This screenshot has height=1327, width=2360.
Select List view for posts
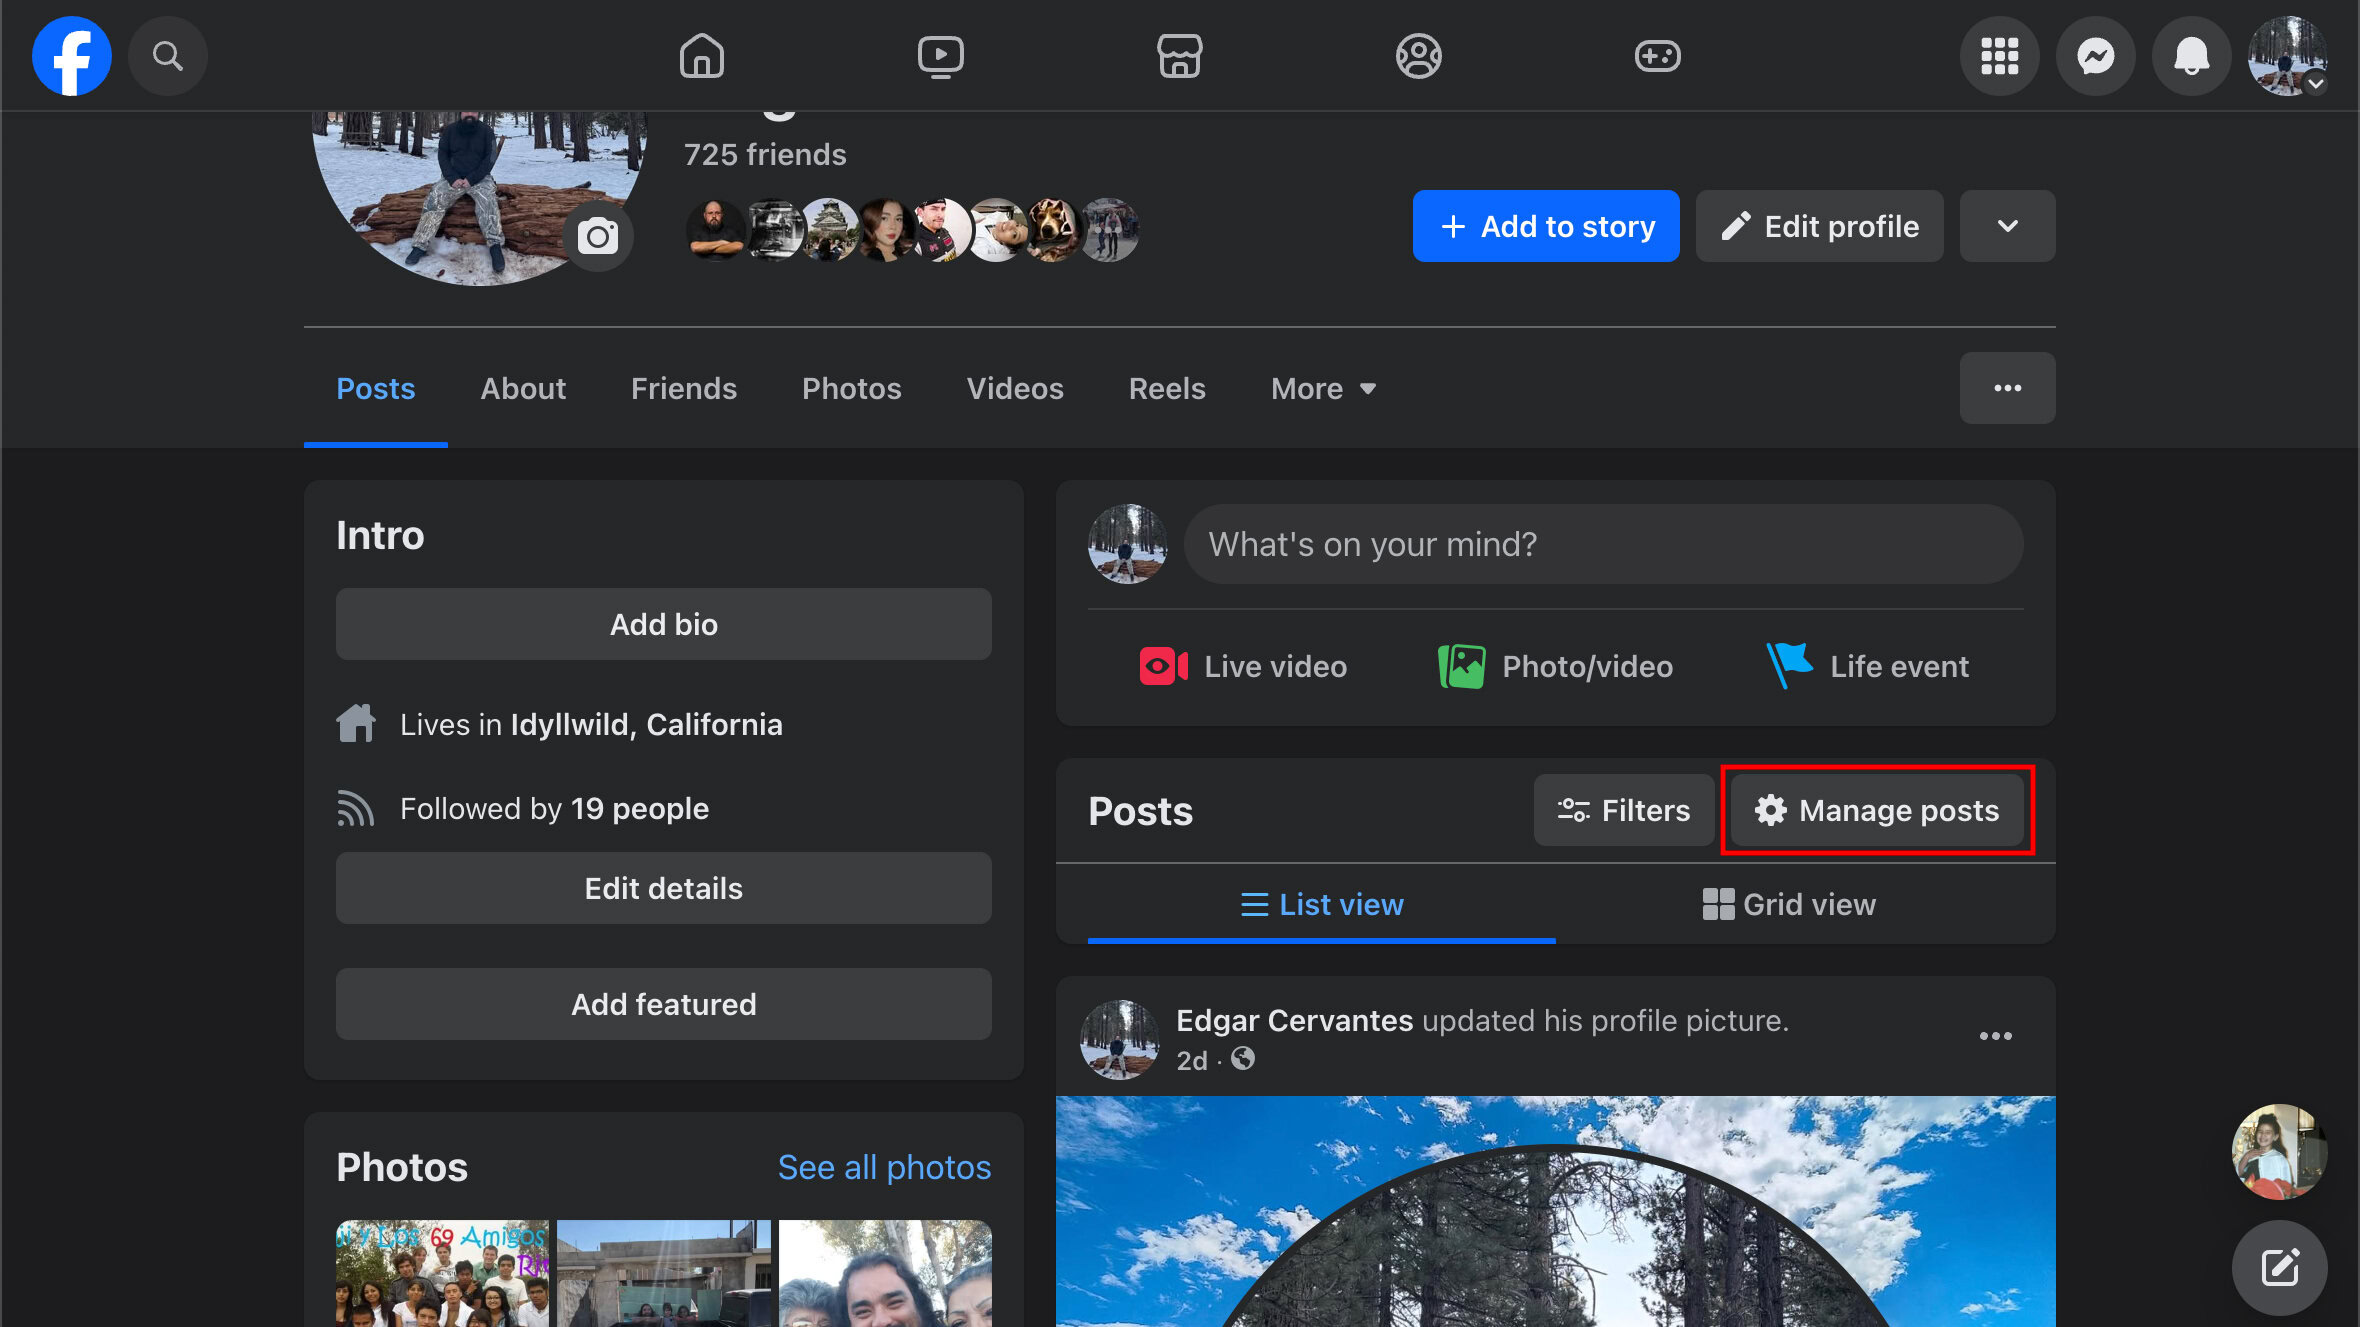point(1321,904)
